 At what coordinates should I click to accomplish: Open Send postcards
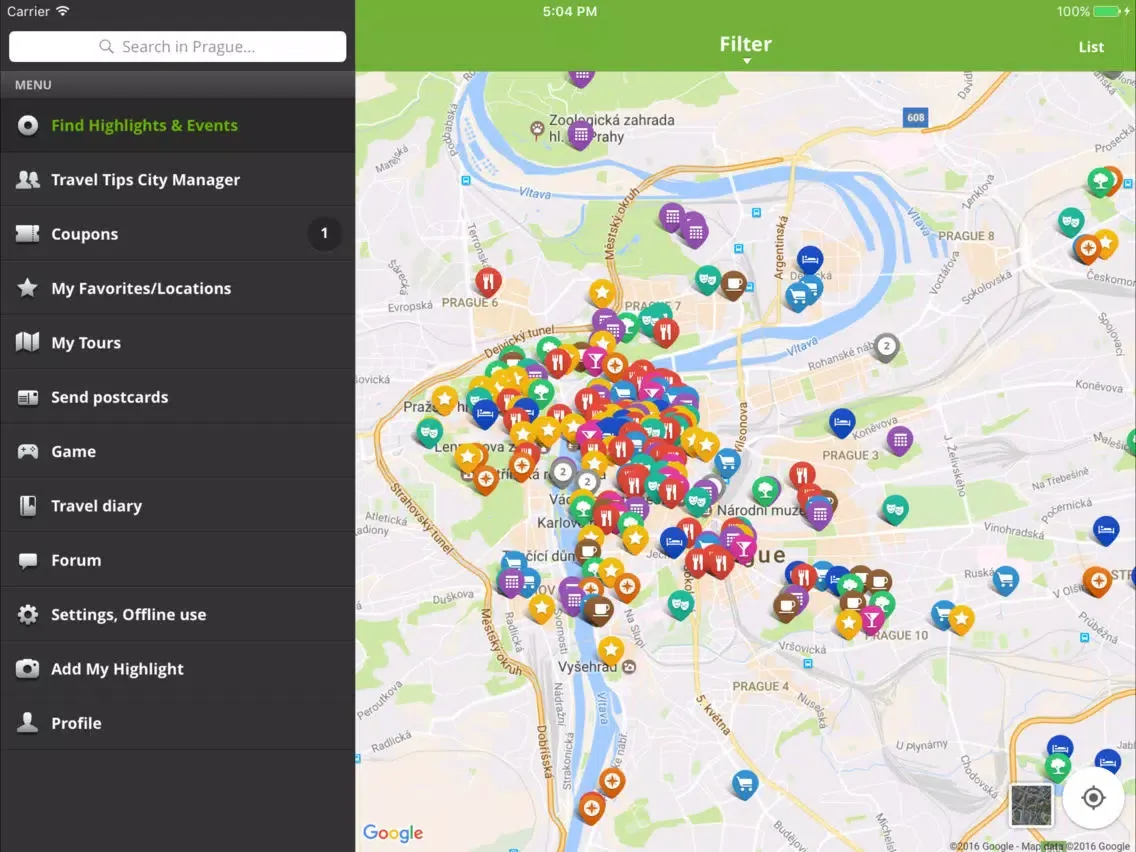178,397
